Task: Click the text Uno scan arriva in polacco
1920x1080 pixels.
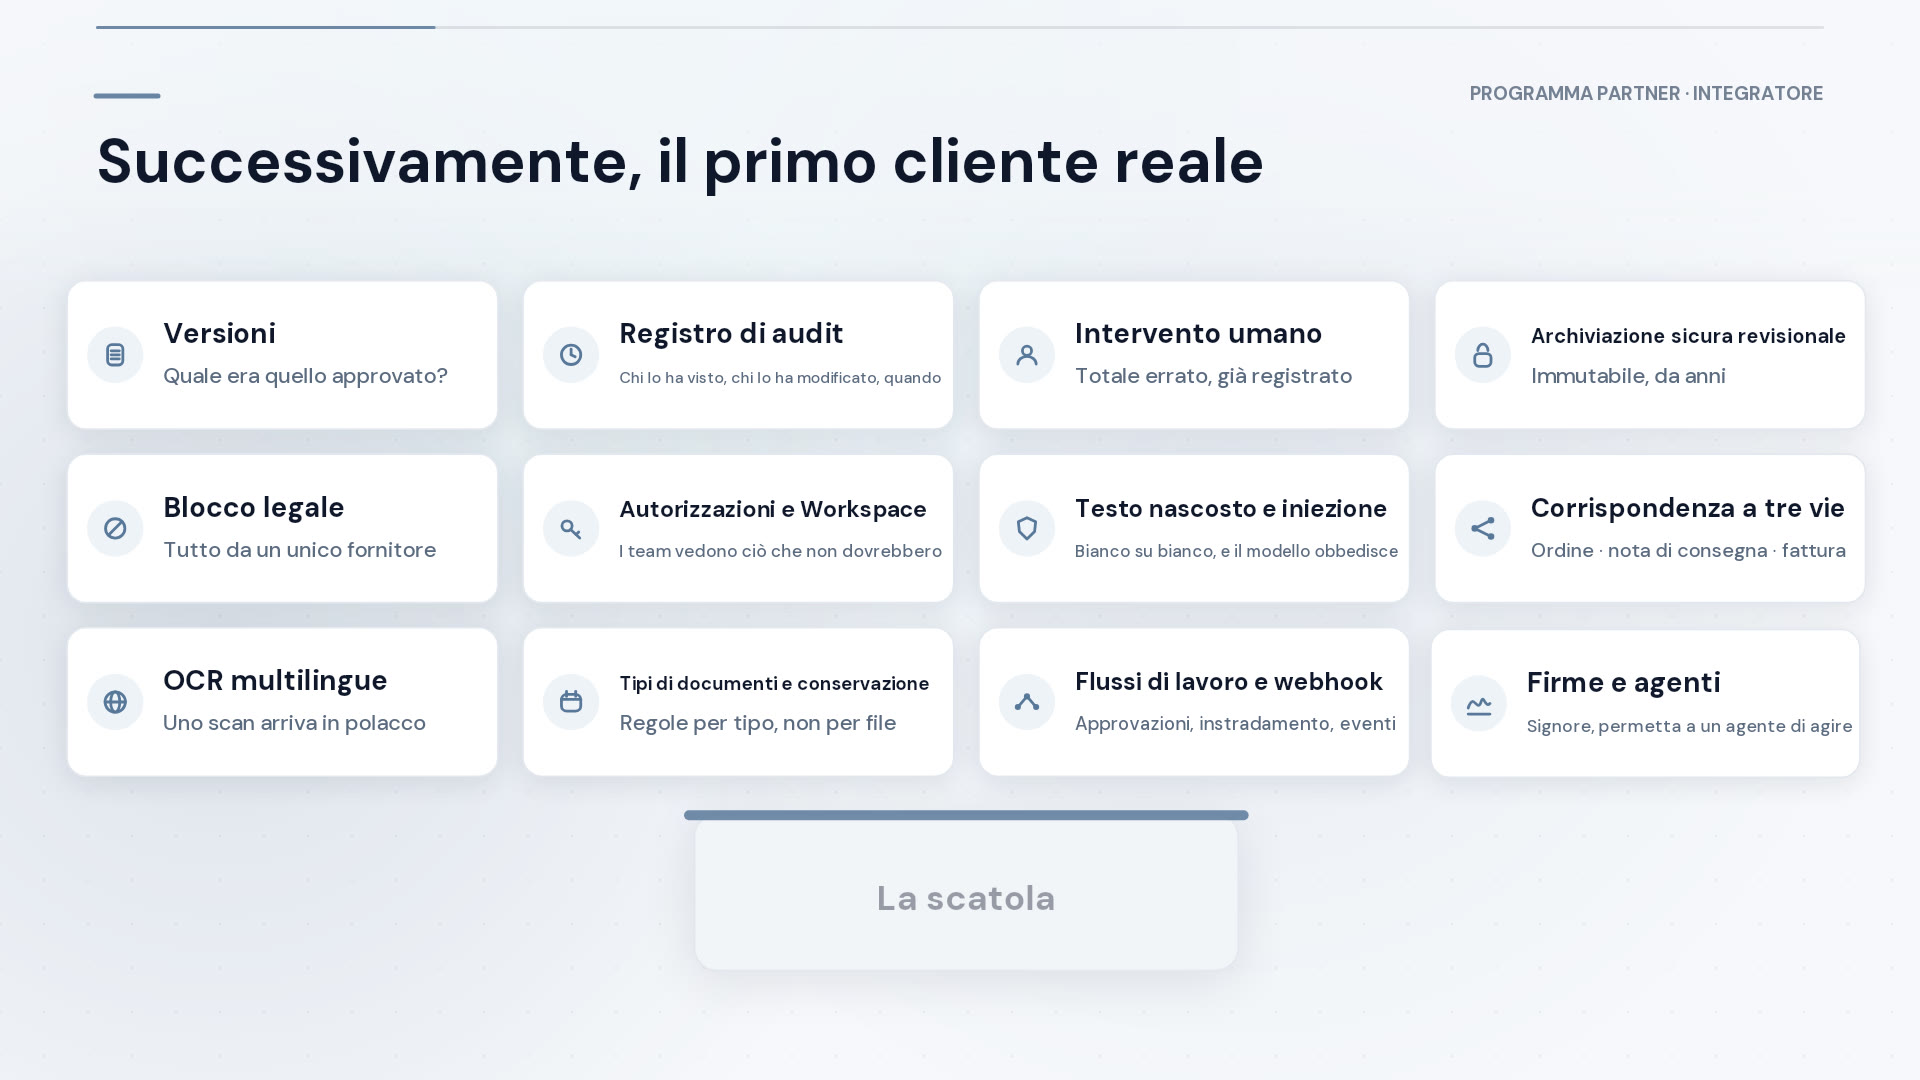Action: [x=294, y=723]
